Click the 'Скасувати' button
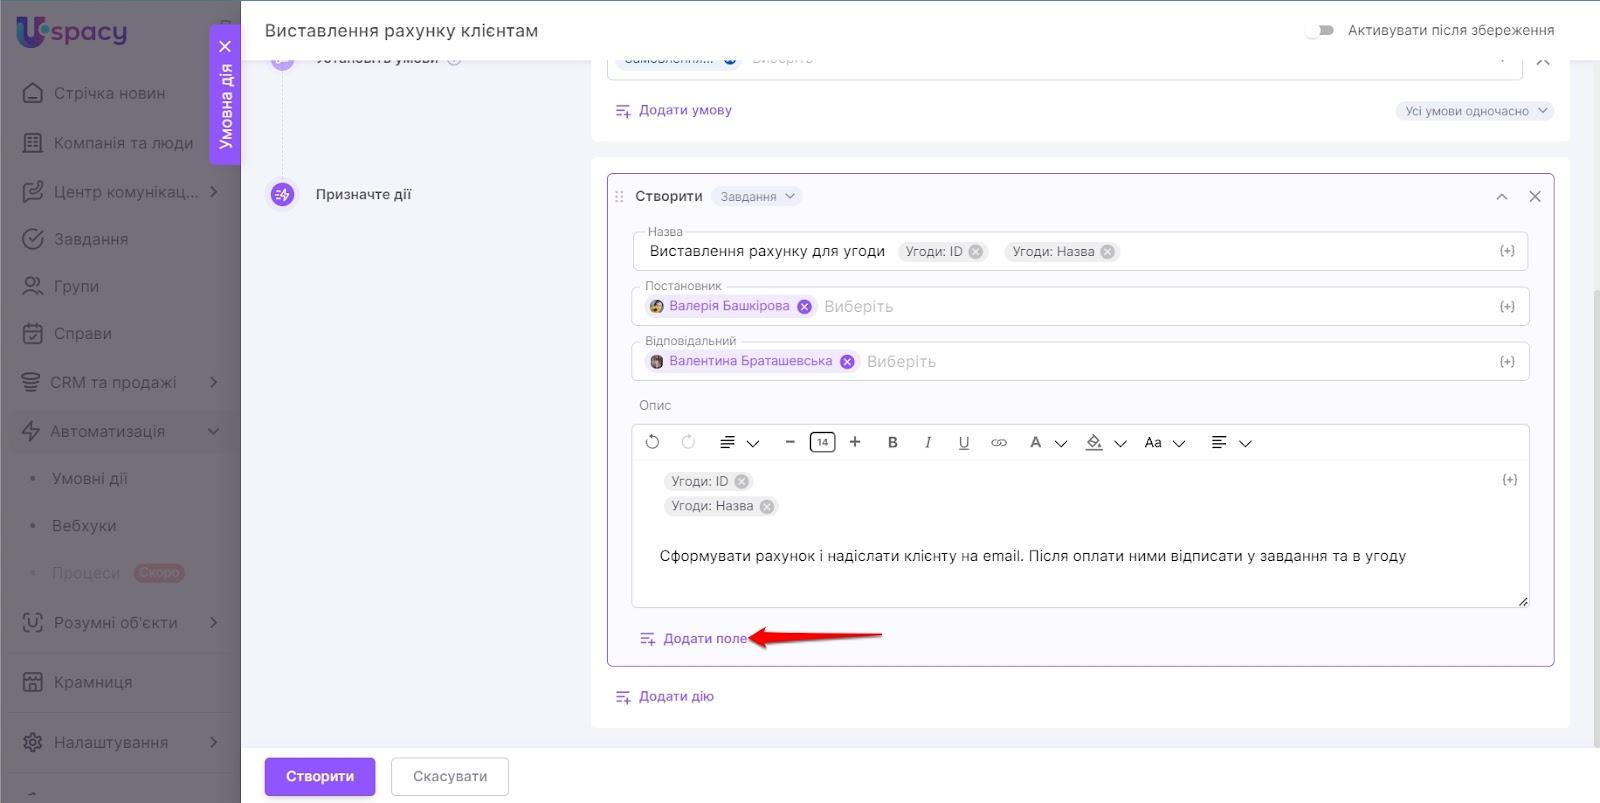The height and width of the screenshot is (803, 1600). (x=449, y=776)
